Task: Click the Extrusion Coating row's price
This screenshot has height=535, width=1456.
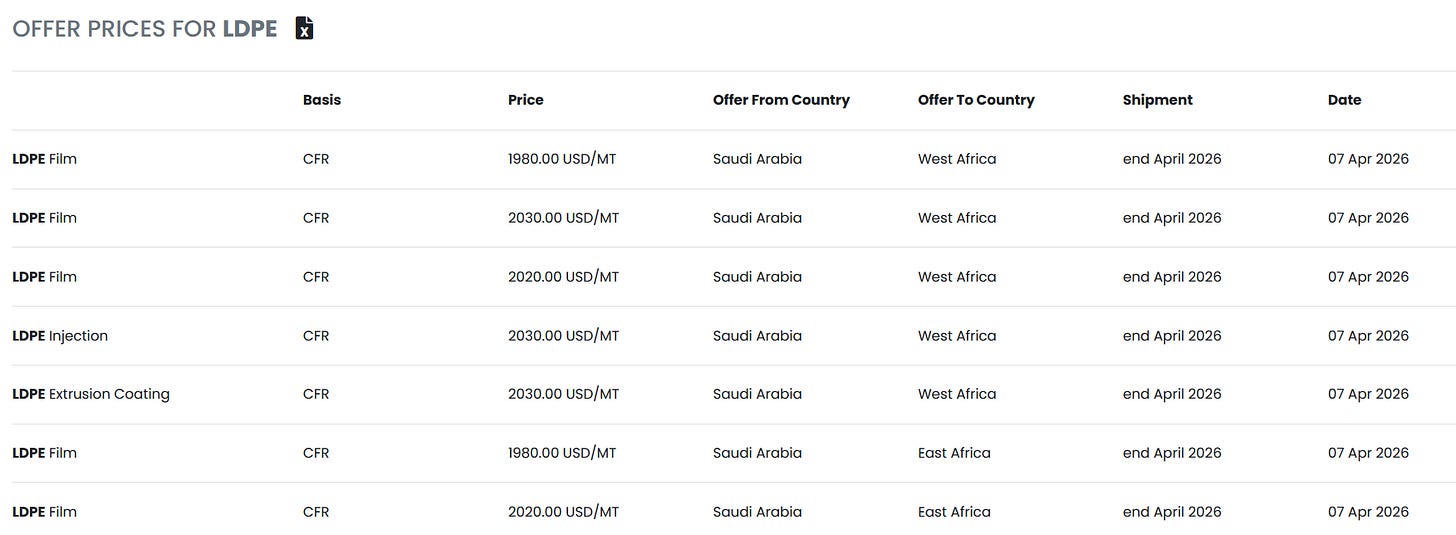Action: 563,394
